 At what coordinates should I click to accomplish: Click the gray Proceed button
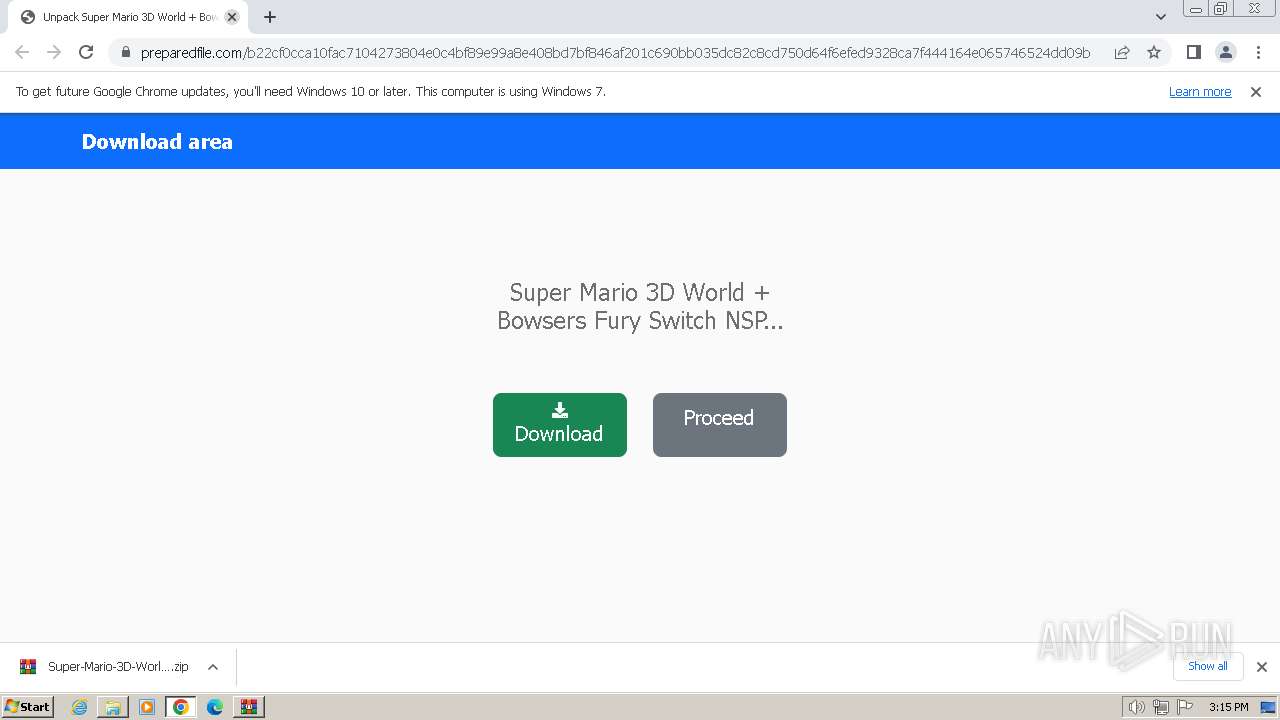coord(720,425)
